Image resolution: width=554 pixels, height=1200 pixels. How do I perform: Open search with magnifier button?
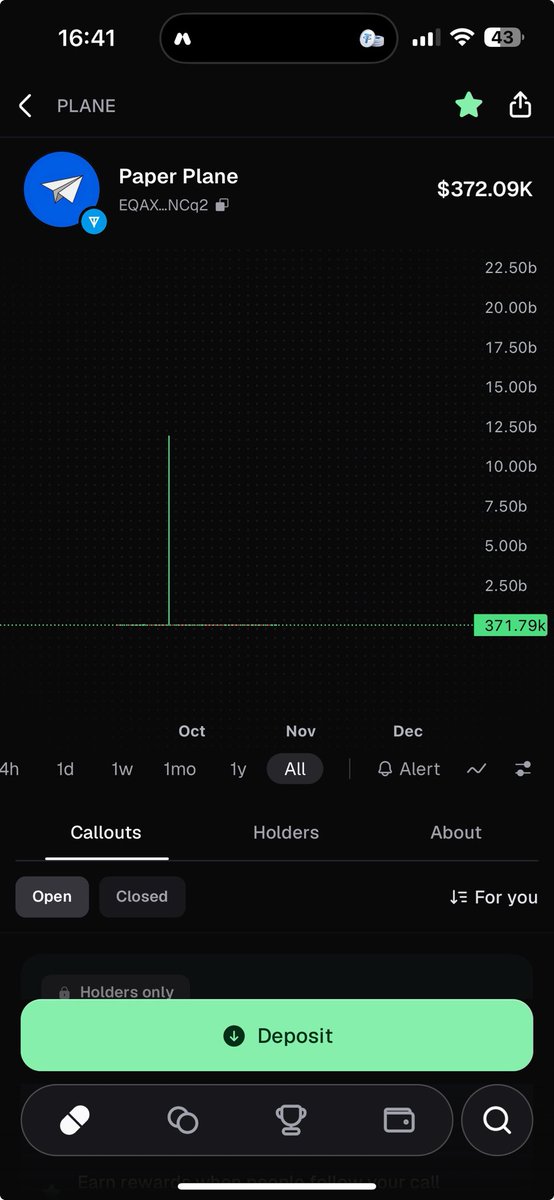[x=497, y=1121]
